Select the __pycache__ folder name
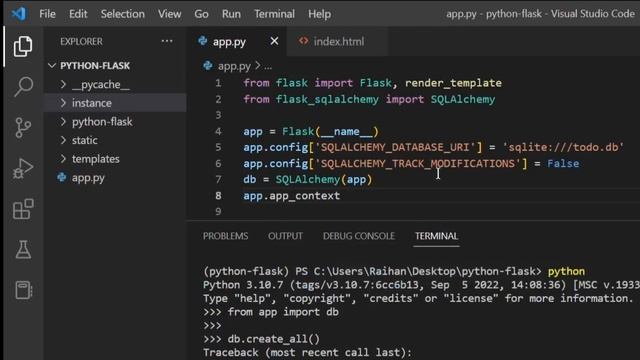This screenshot has height=360, width=640. [x=101, y=84]
